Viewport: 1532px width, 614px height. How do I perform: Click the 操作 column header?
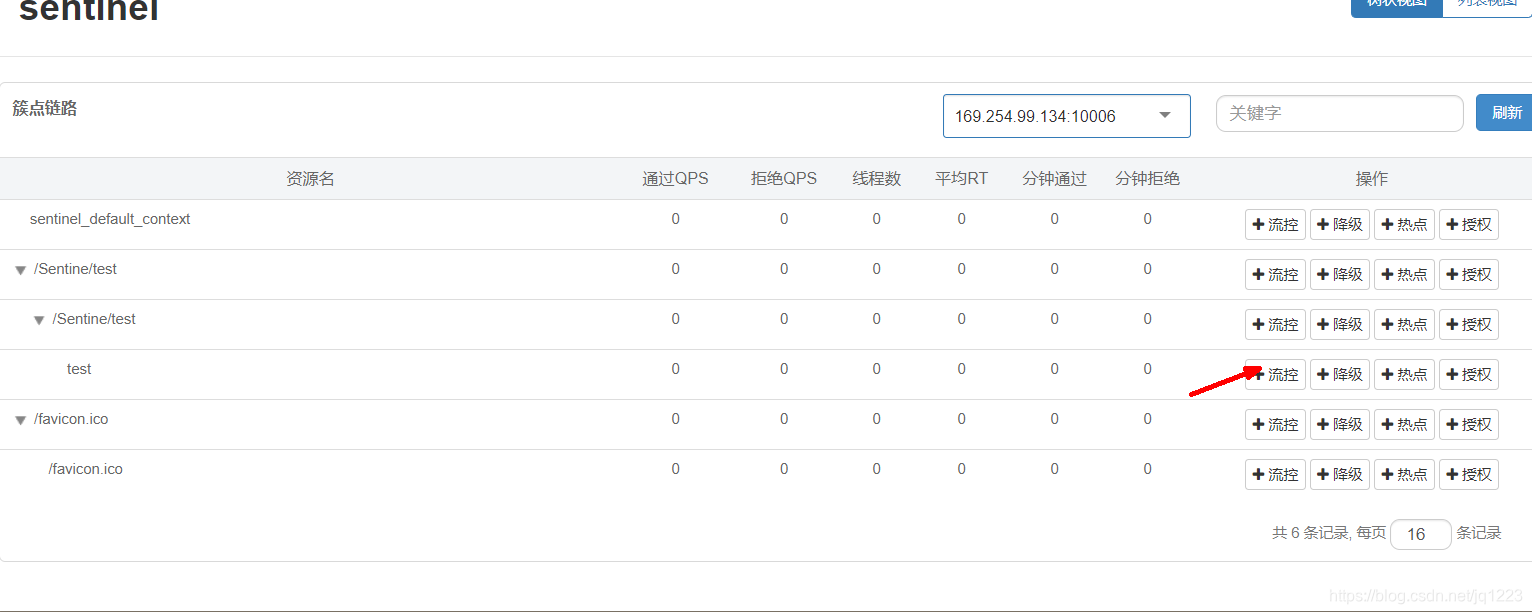[x=1372, y=179]
